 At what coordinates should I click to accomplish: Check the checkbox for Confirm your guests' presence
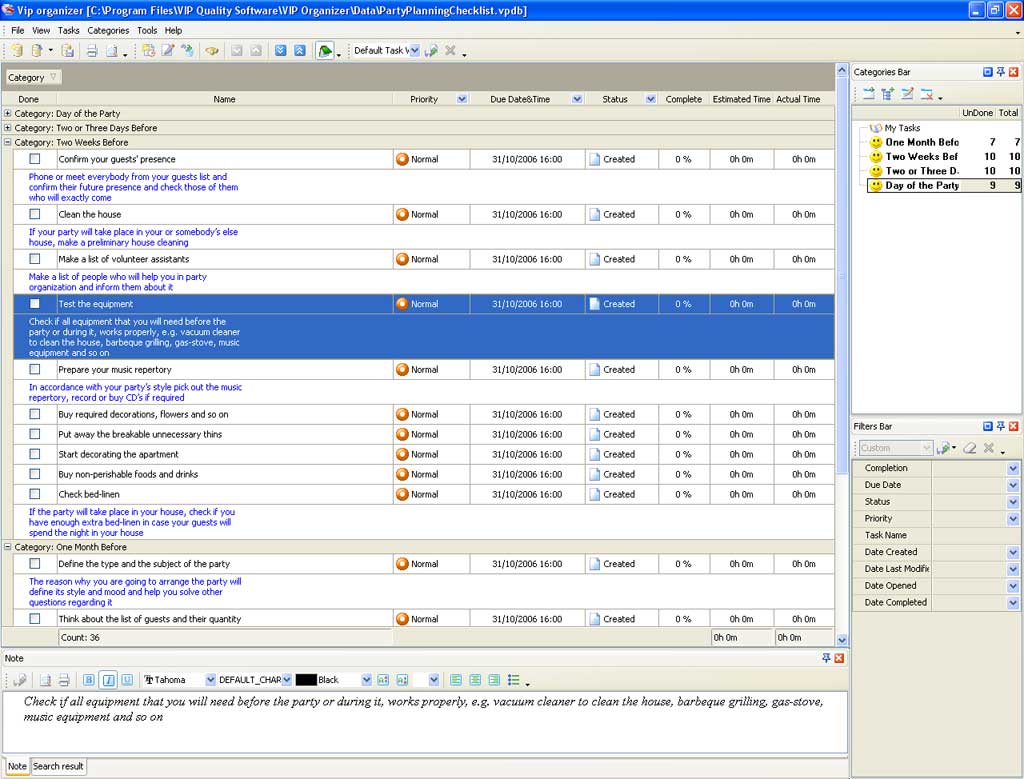pyautogui.click(x=34, y=156)
